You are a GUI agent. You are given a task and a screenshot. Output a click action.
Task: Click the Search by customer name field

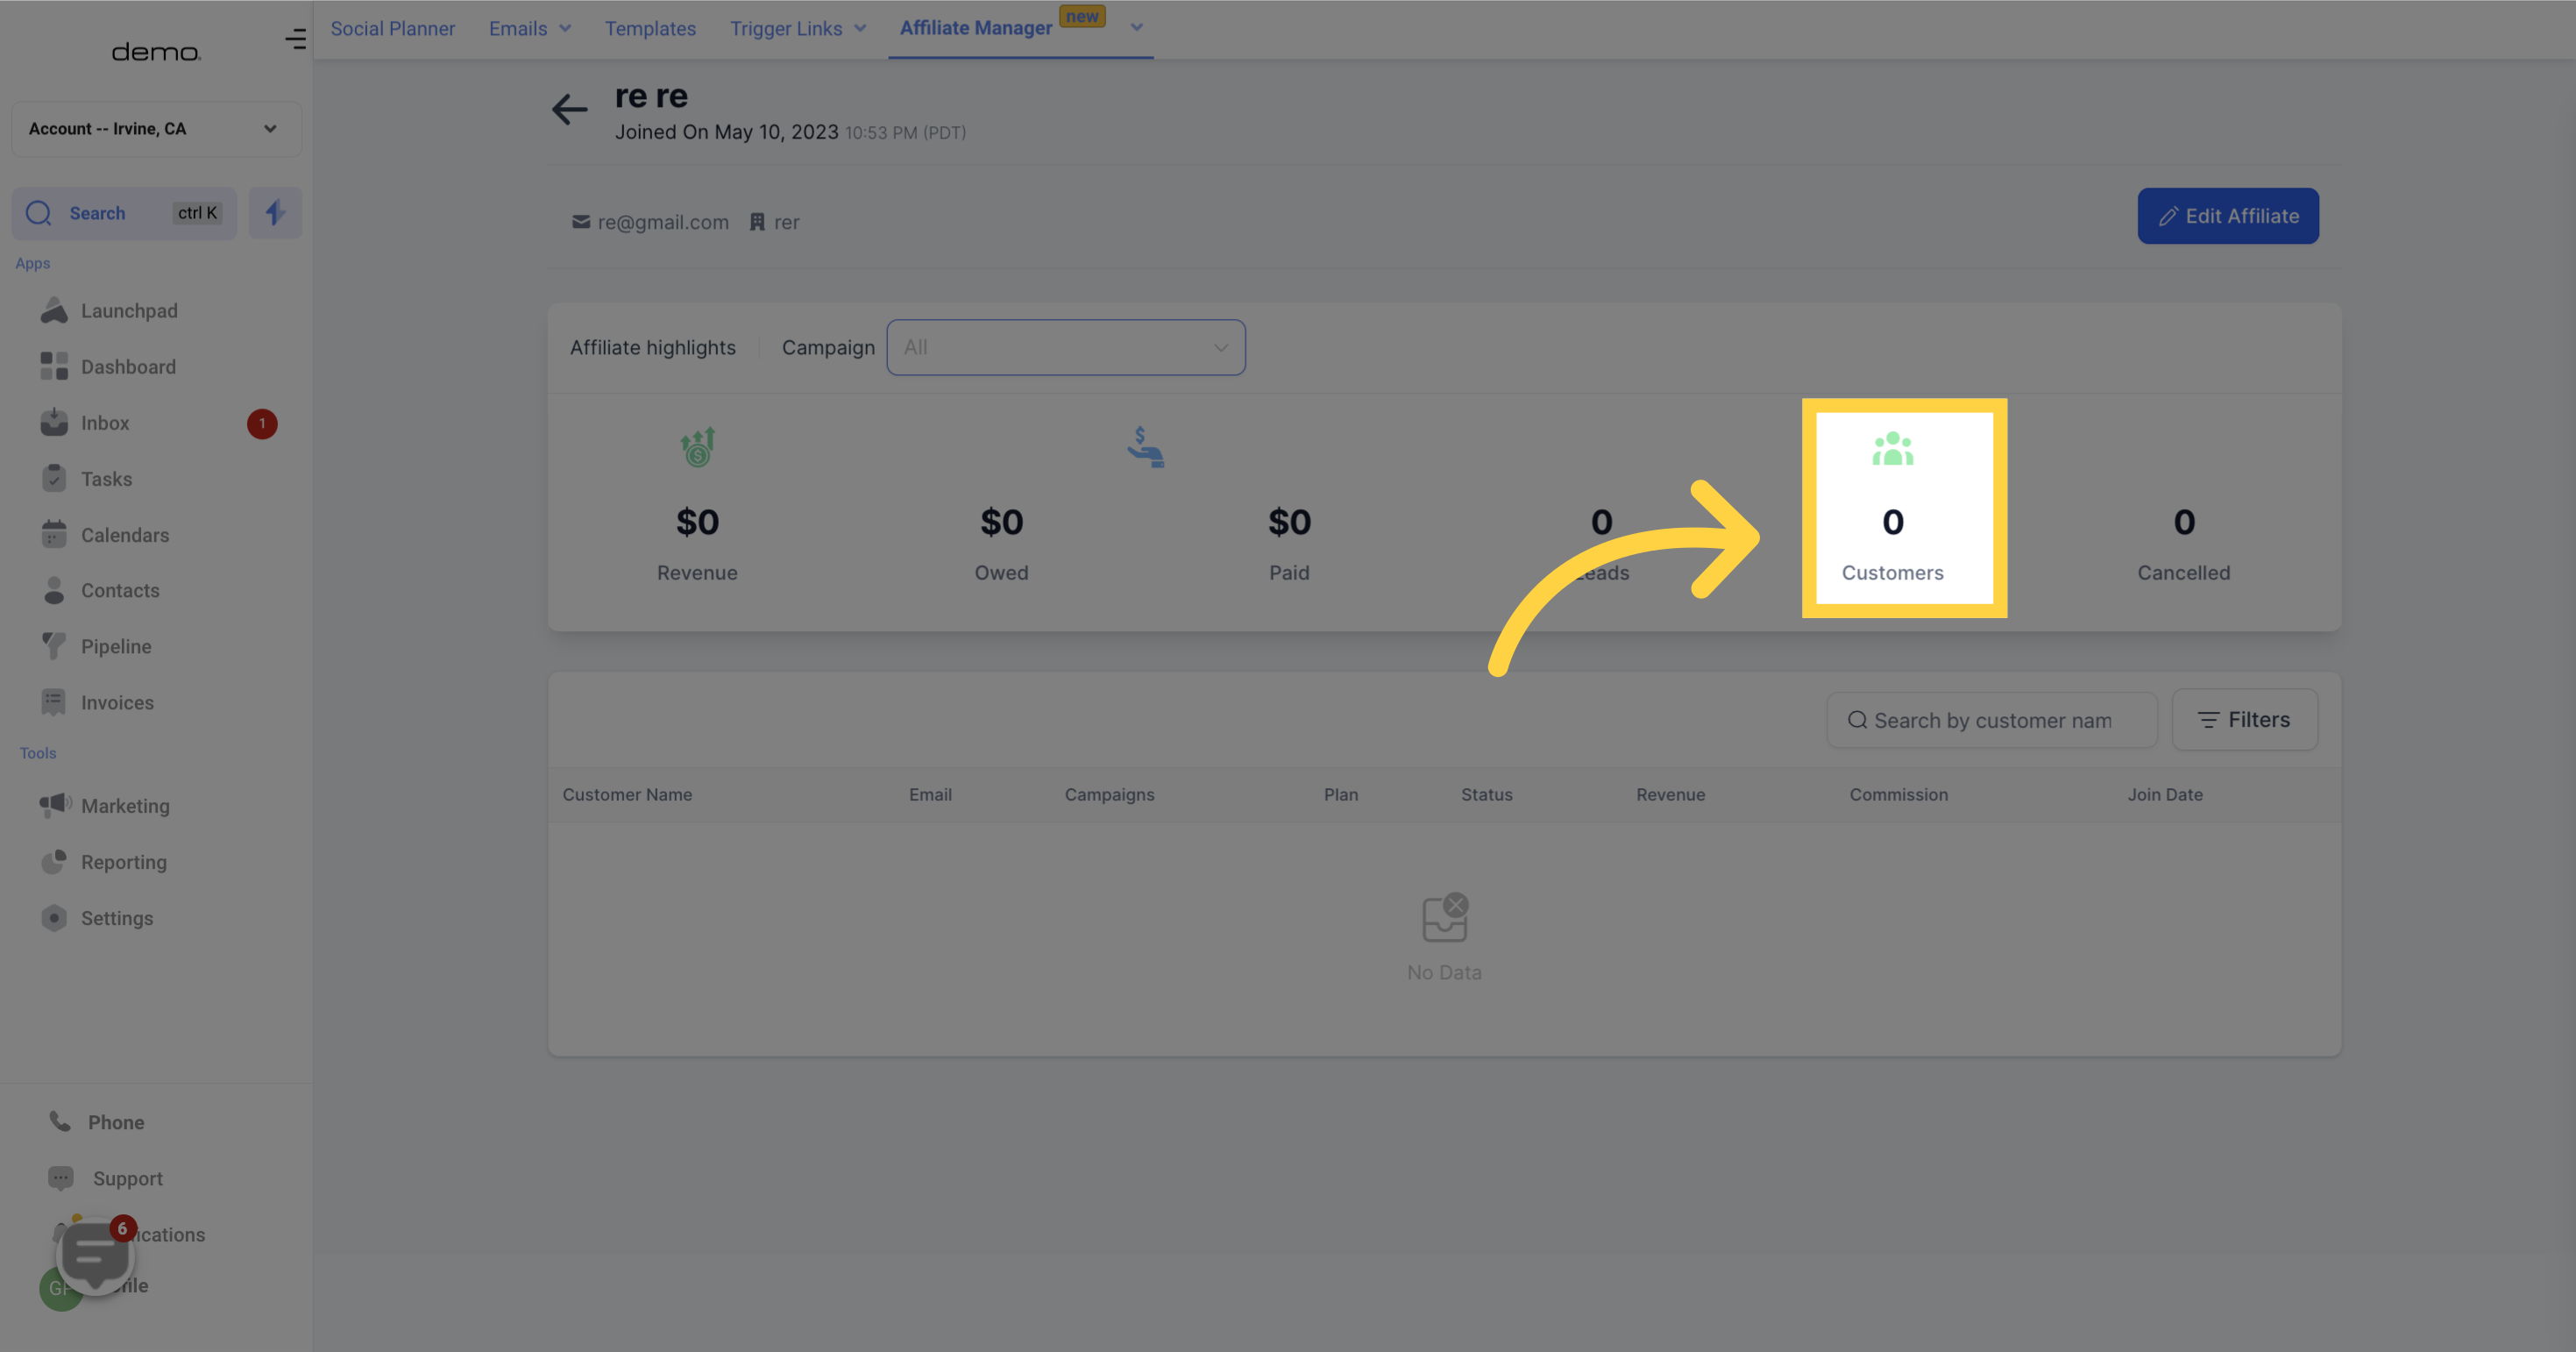[x=1992, y=721]
